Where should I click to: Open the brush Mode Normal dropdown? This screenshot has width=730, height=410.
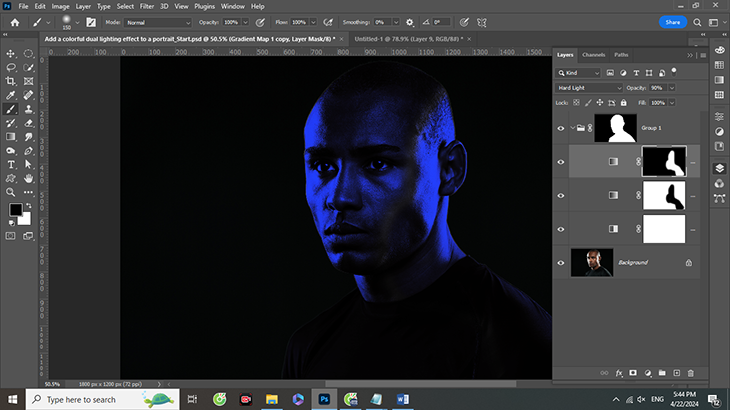[x=158, y=21]
